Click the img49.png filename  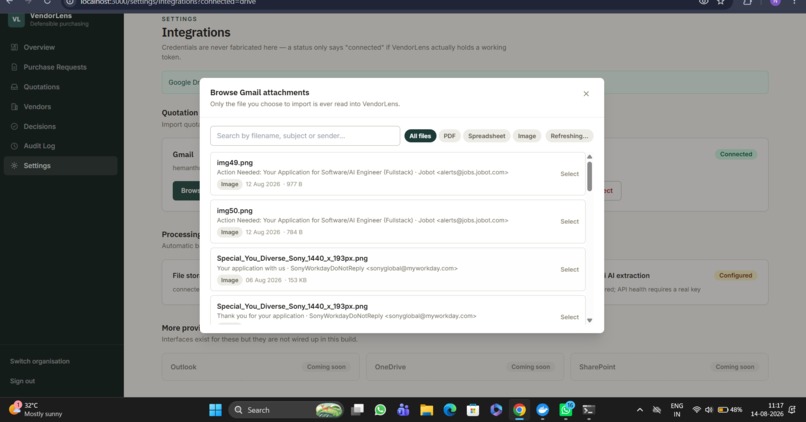pos(234,162)
